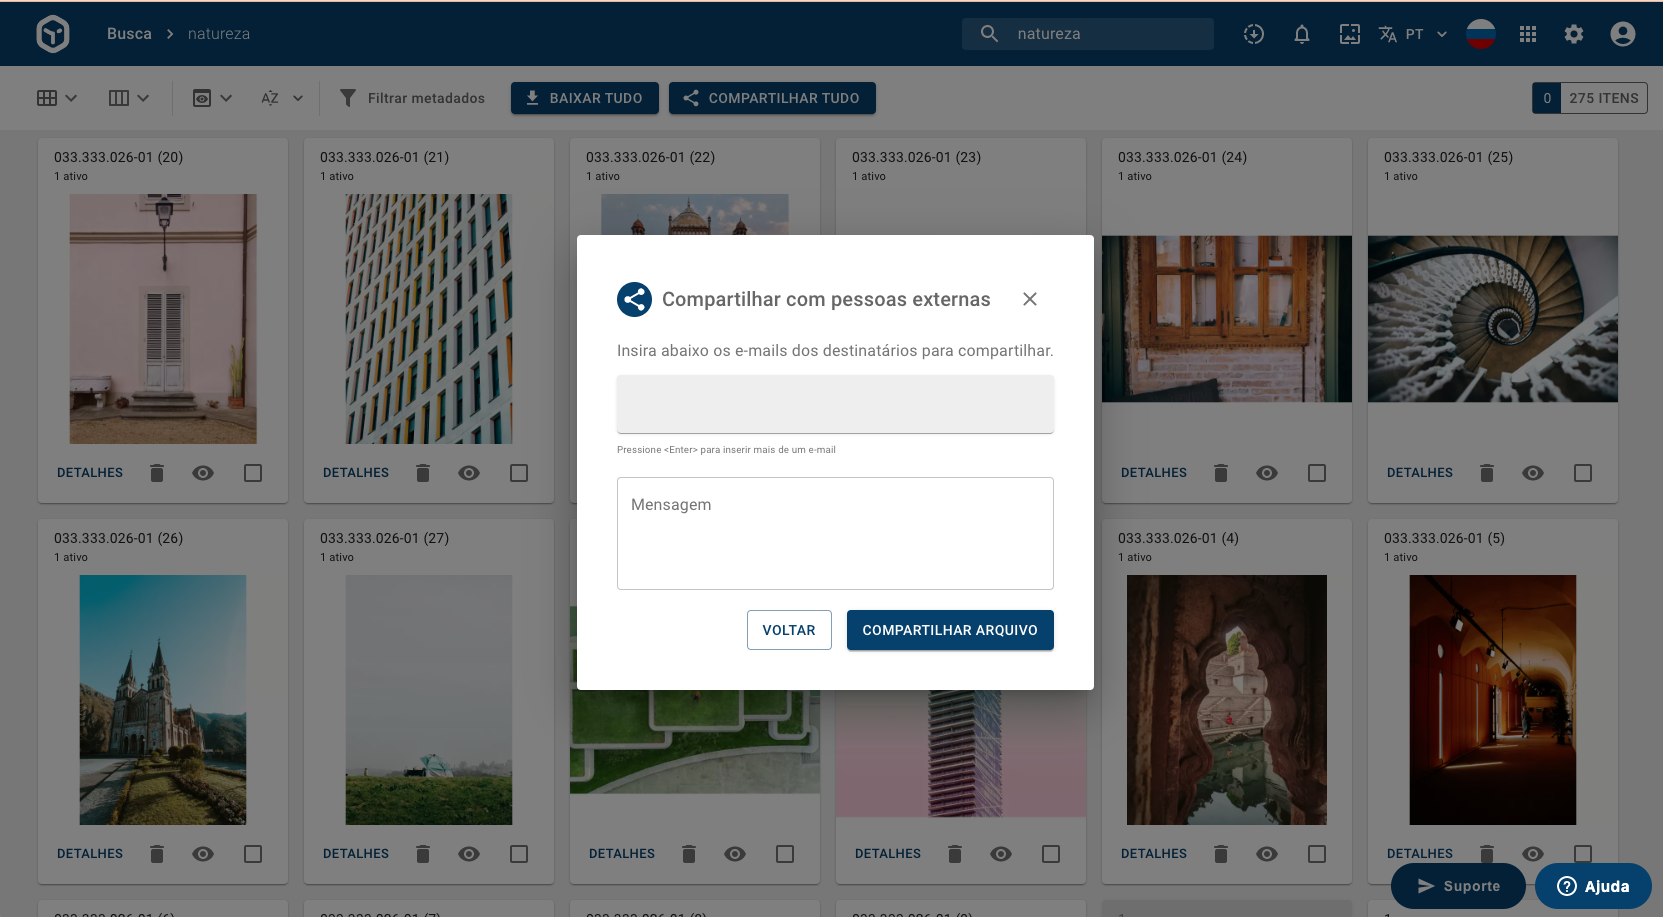Delete item 033.333.026-01 (26)

157,854
